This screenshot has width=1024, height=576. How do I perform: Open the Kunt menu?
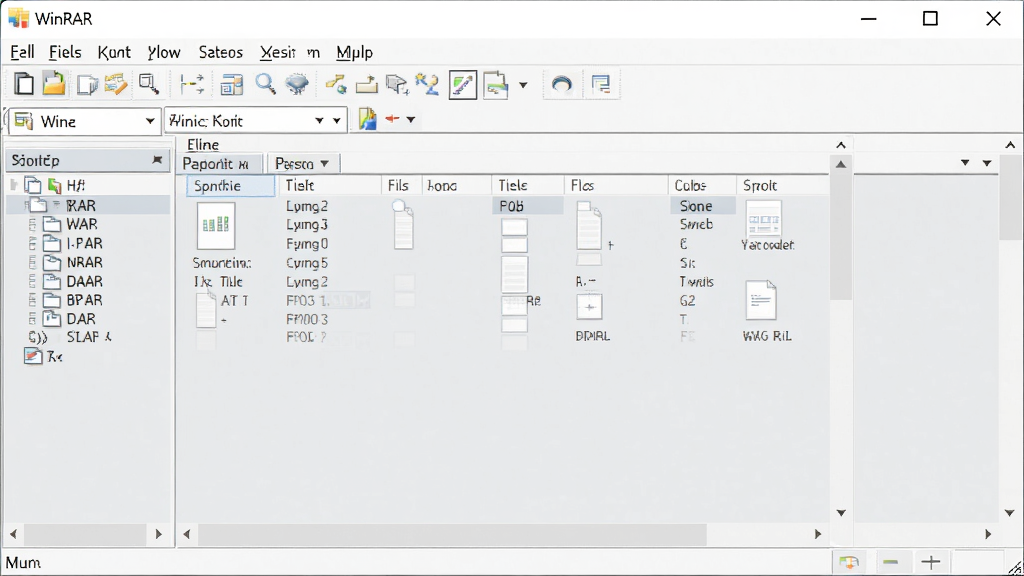point(114,52)
